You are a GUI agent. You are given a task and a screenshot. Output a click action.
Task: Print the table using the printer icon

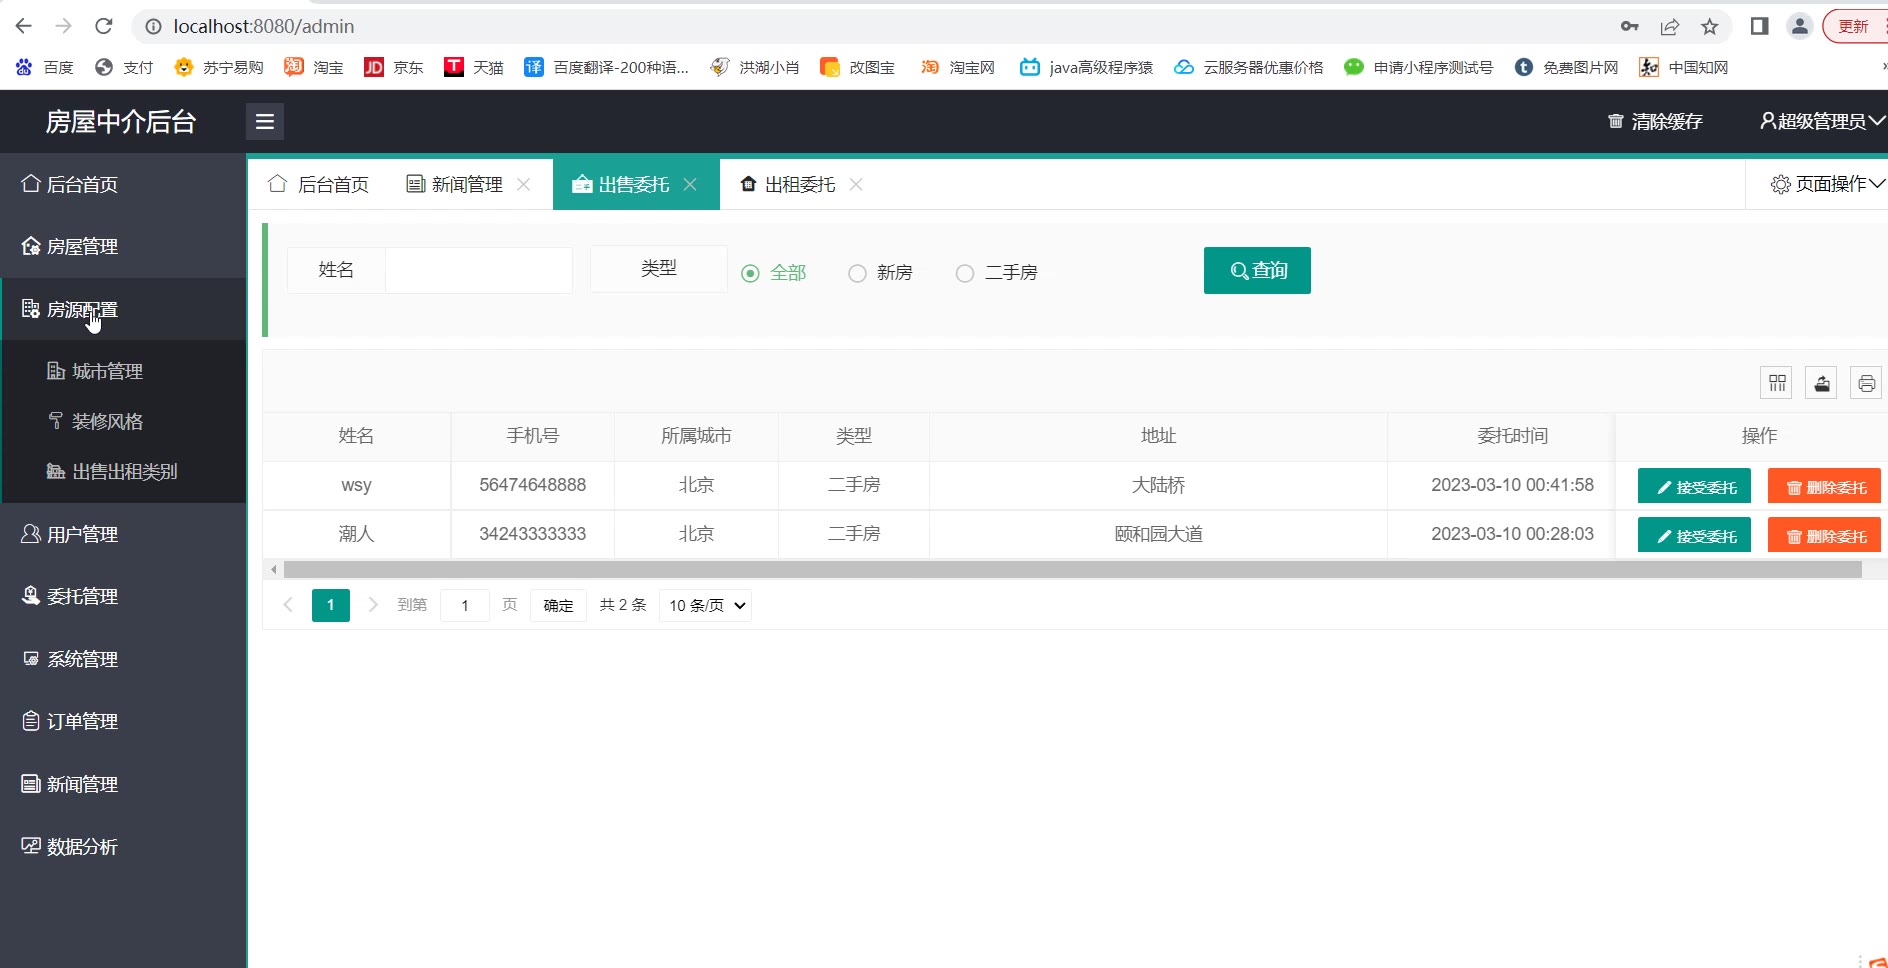click(1866, 383)
